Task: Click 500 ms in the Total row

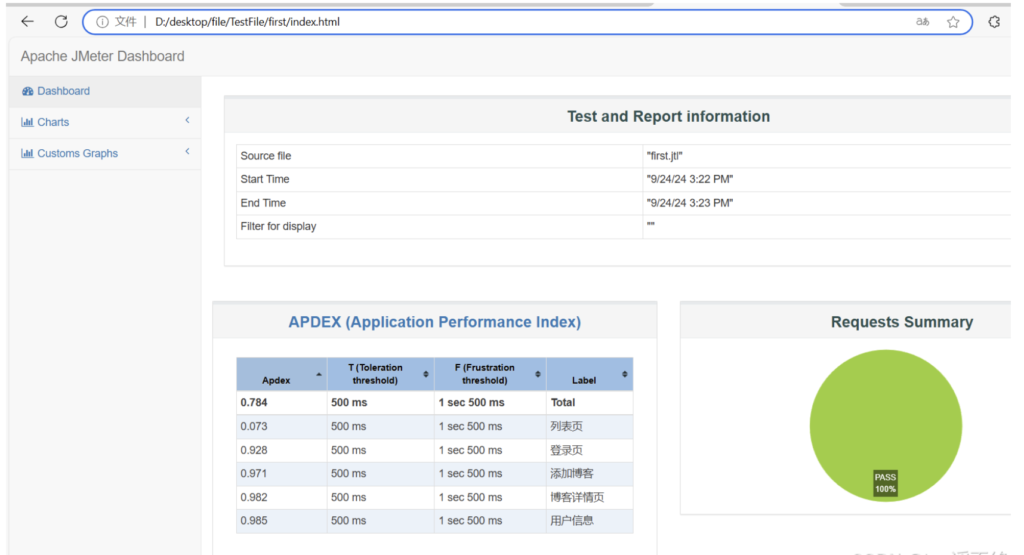Action: click(349, 403)
